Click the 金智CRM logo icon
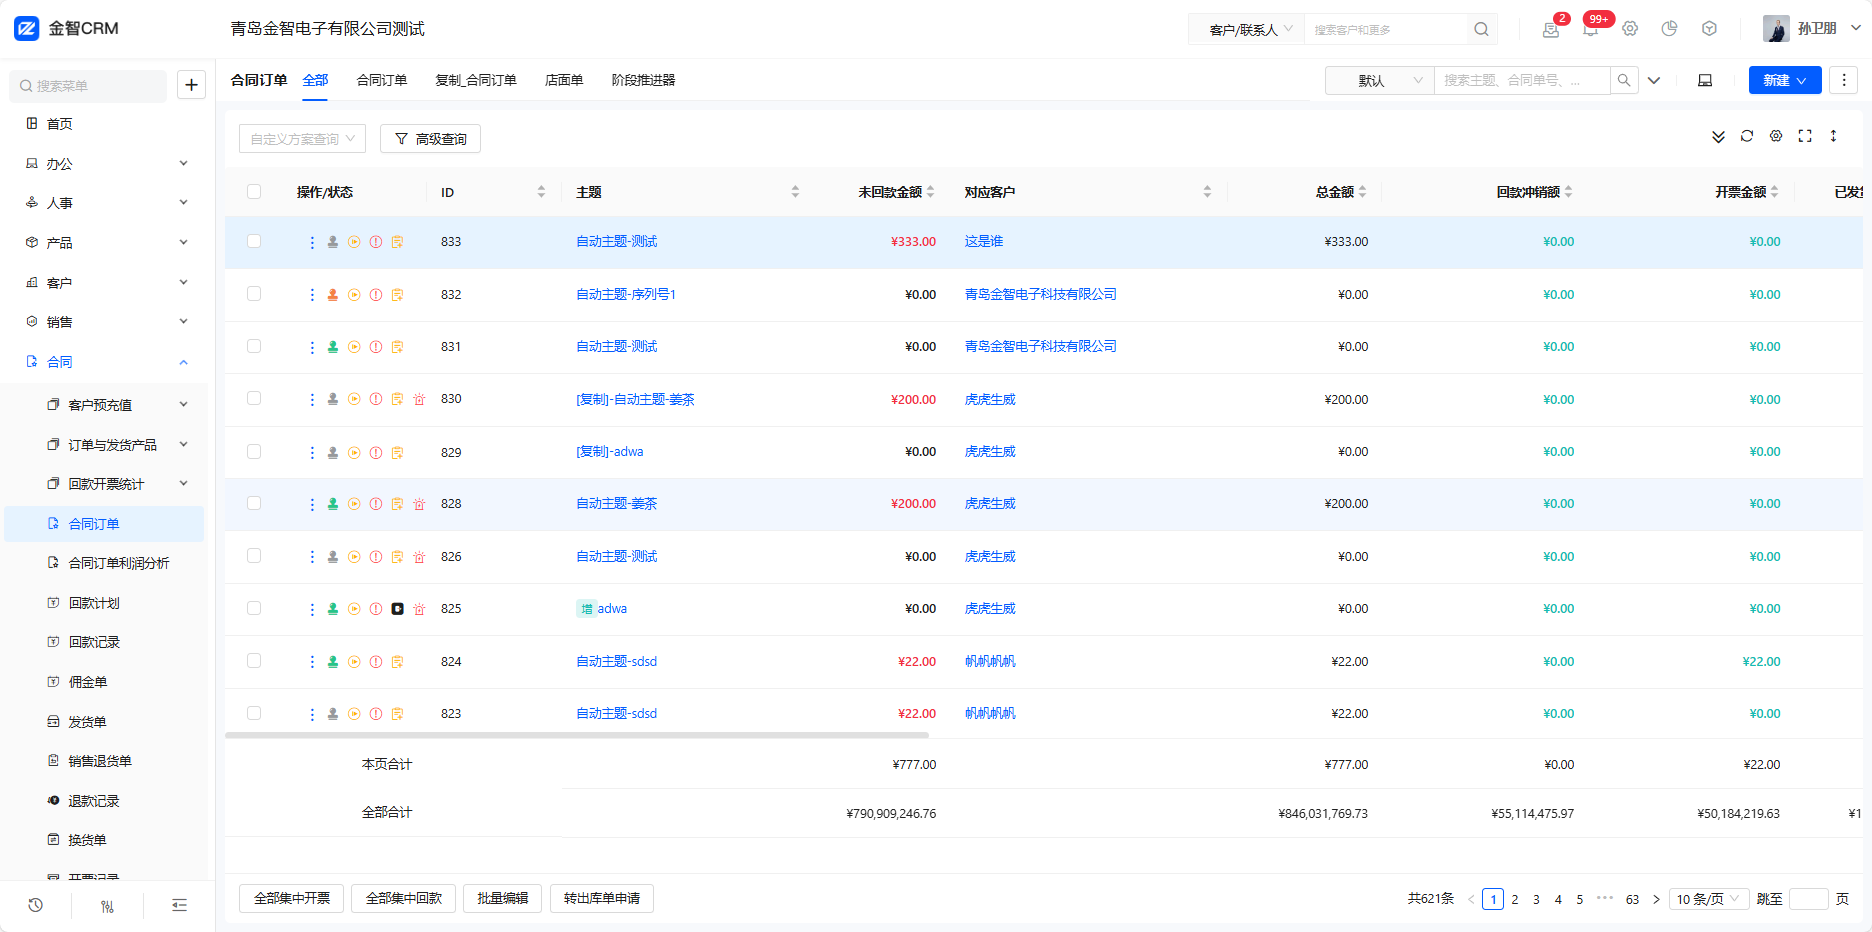Screen dimensions: 1872x932 click(x=27, y=28)
